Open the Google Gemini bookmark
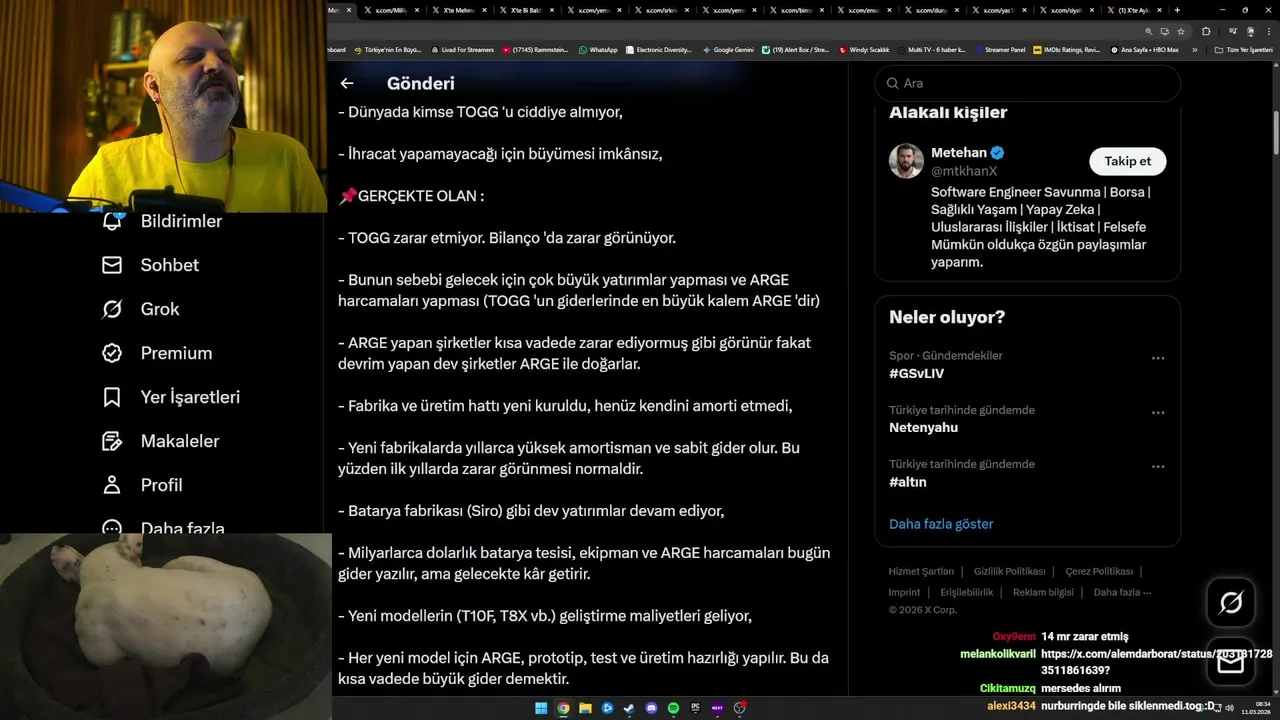The height and width of the screenshot is (720, 1280). (x=728, y=49)
